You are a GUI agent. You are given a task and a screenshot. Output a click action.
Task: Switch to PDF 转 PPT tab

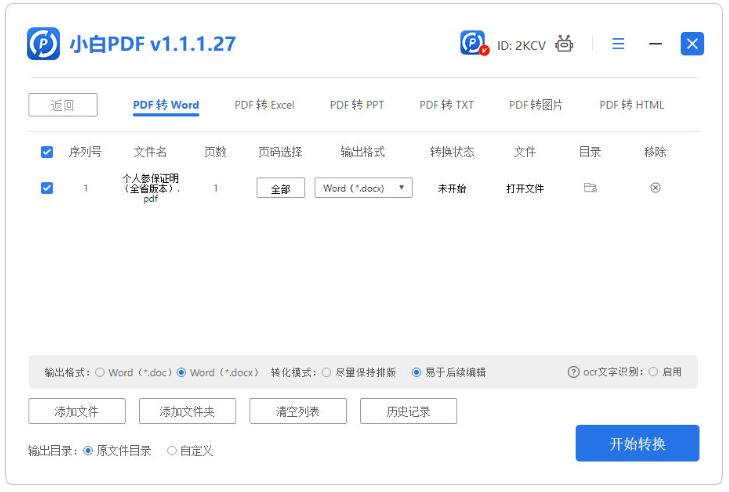(357, 105)
